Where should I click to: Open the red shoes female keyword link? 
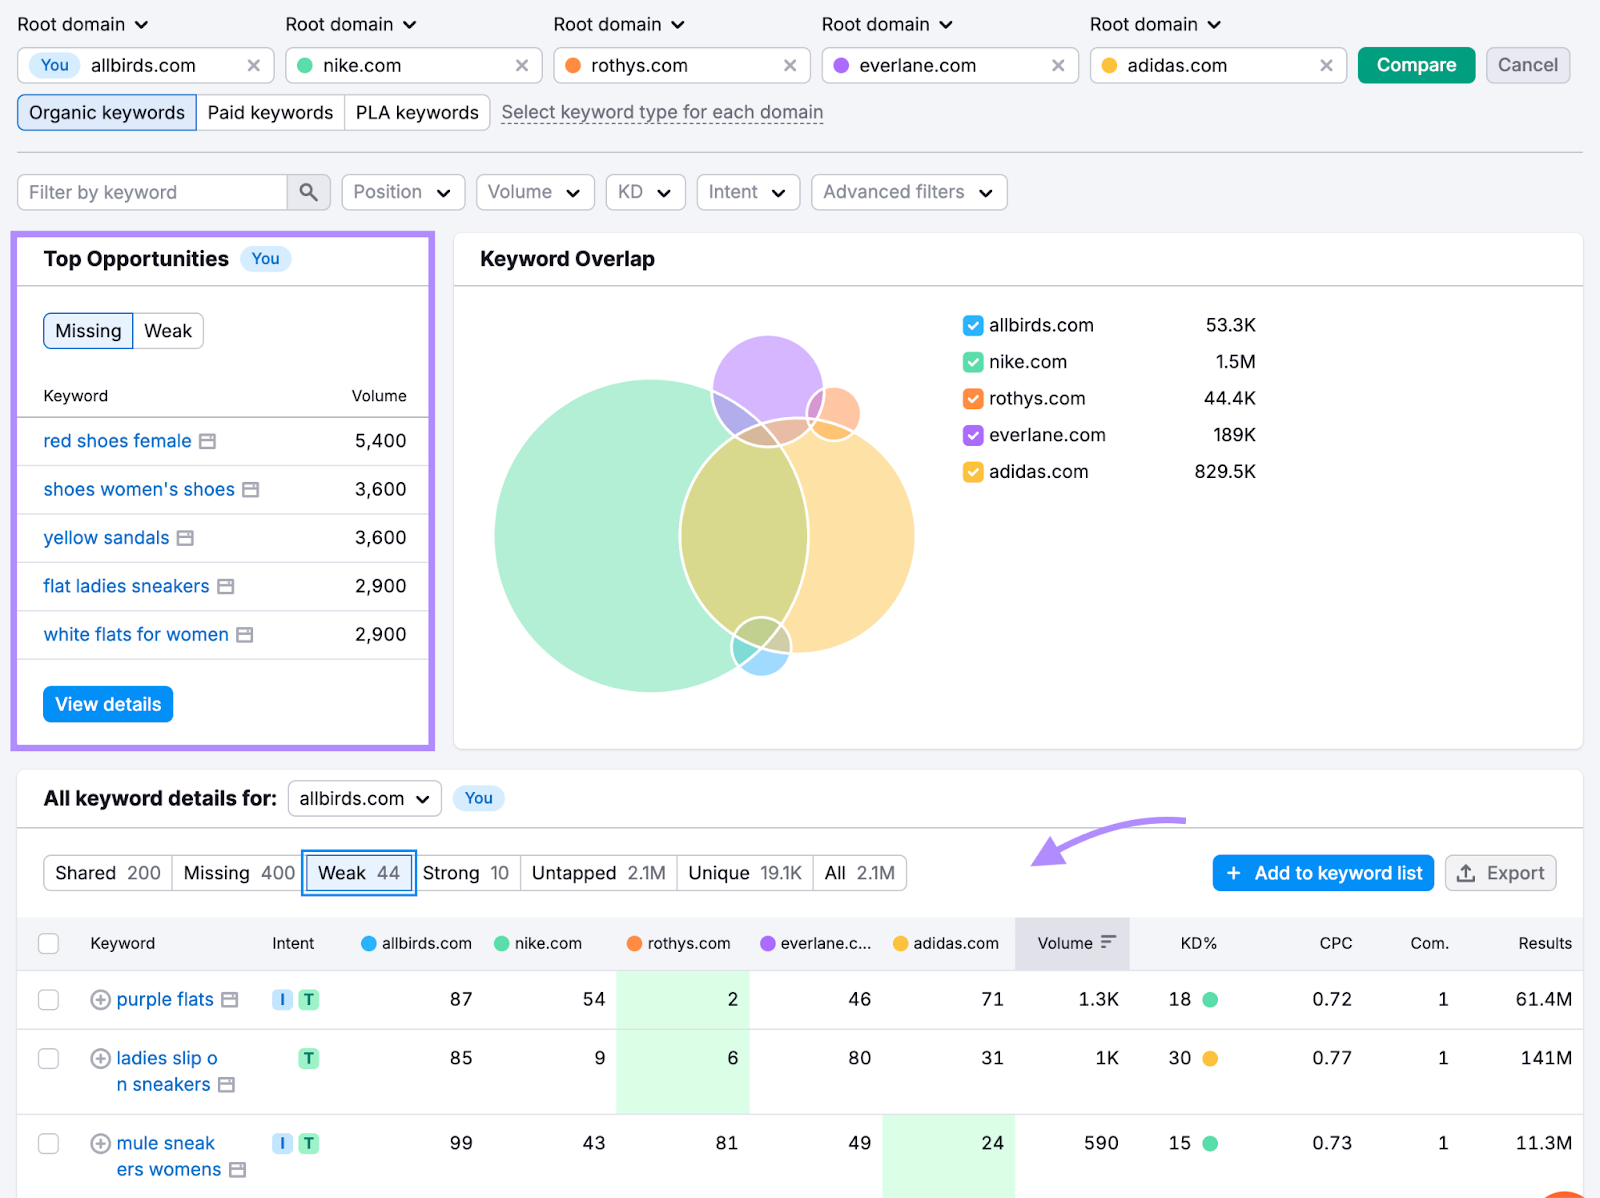(x=117, y=440)
